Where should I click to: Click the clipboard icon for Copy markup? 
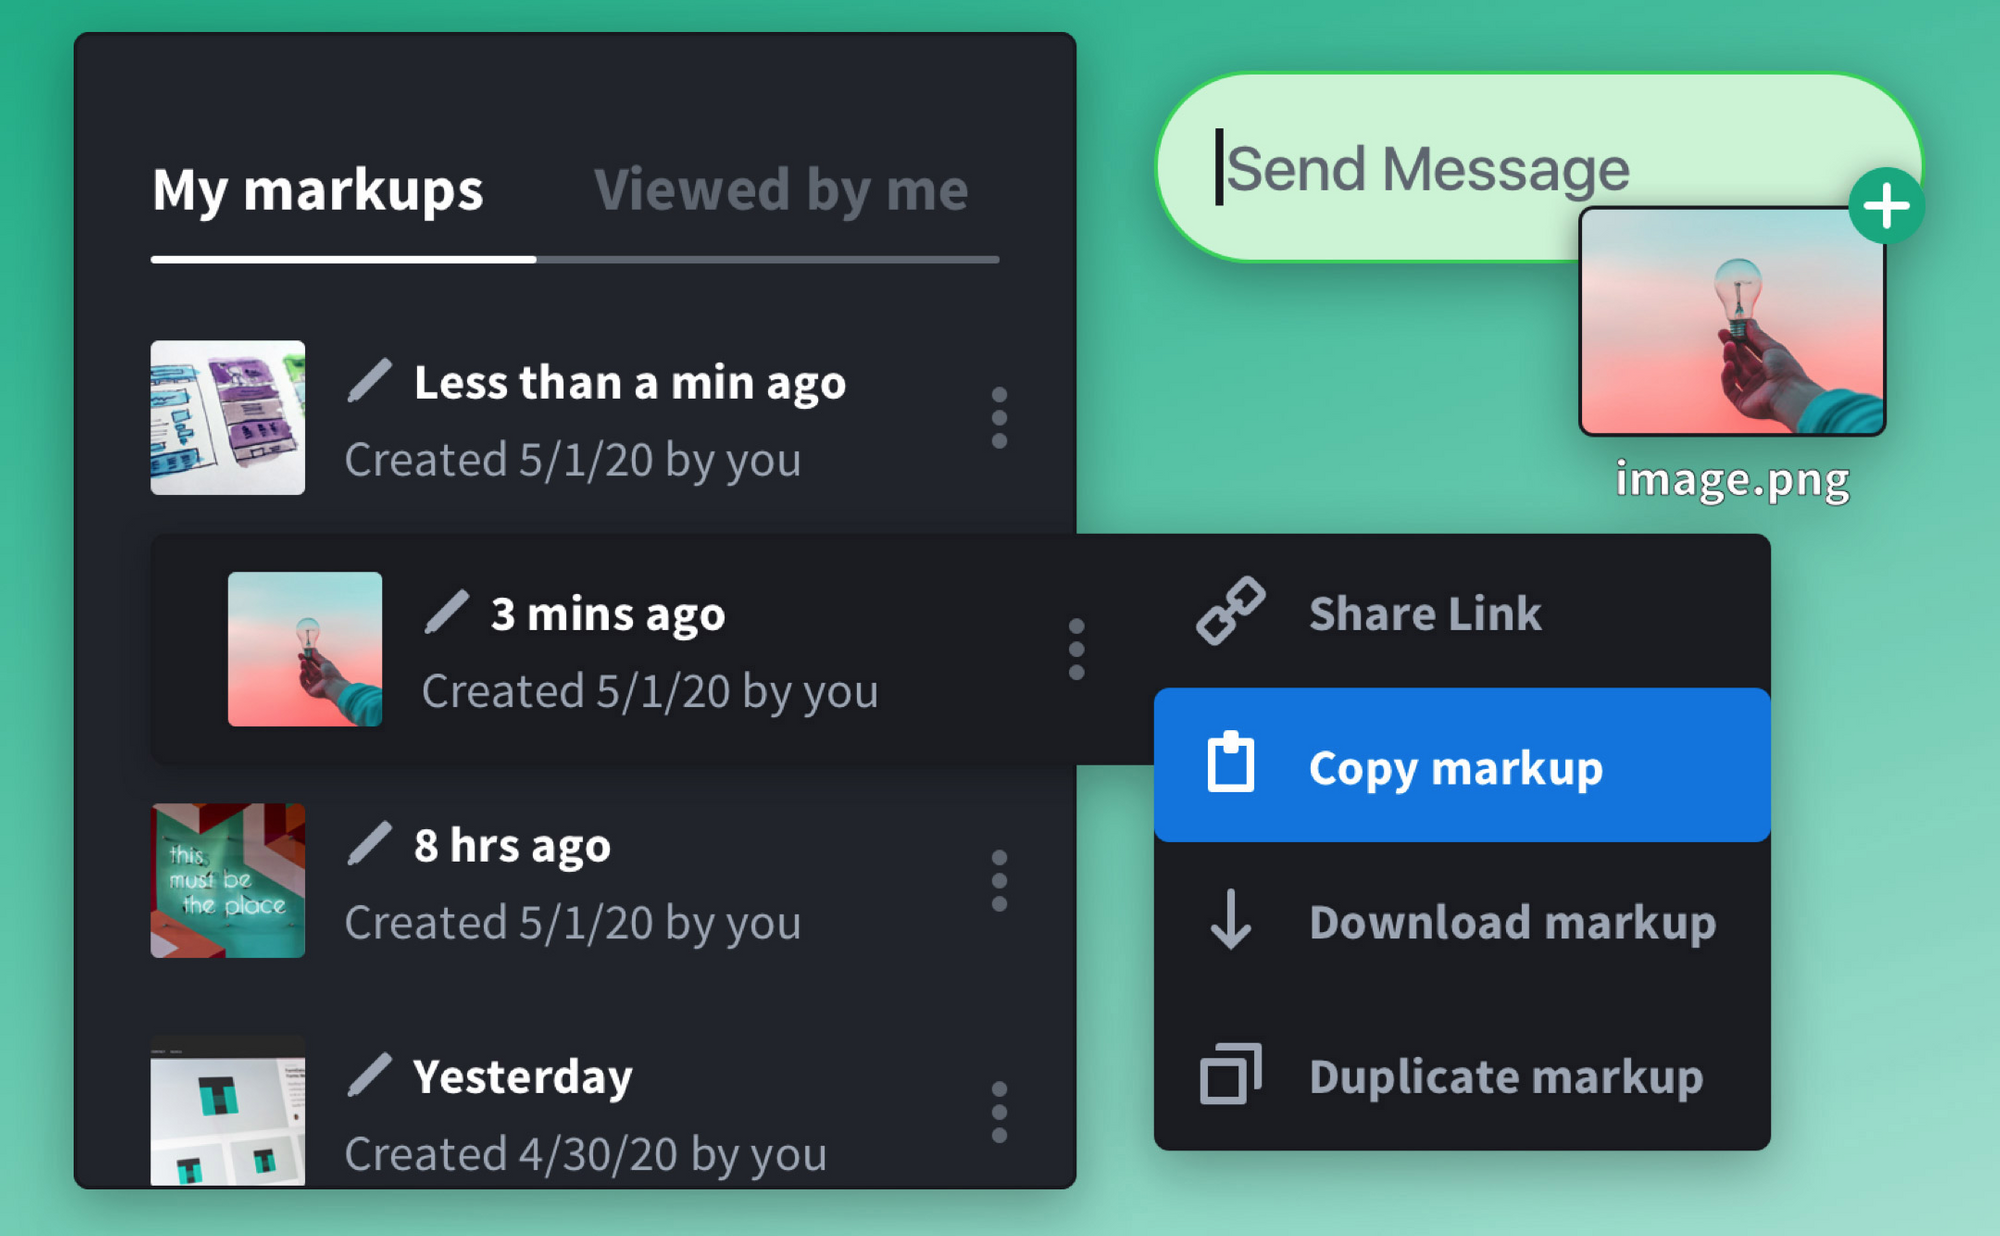click(x=1231, y=763)
